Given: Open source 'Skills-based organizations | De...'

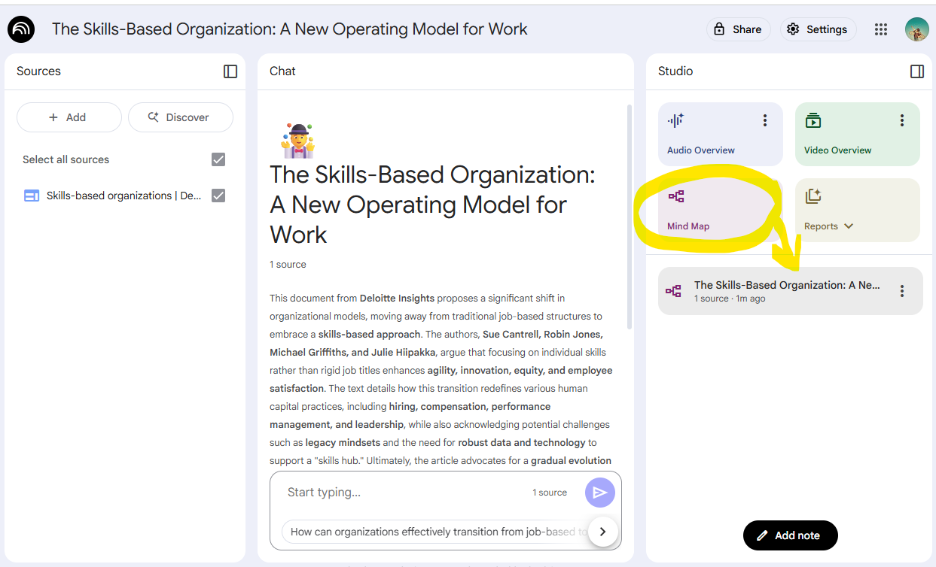Looking at the screenshot, I should [x=124, y=196].
